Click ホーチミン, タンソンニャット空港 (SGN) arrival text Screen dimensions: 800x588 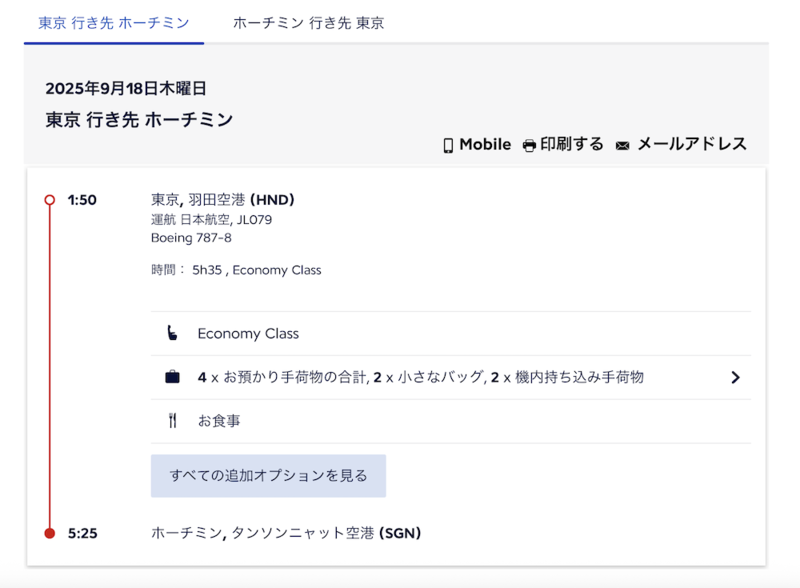pyautogui.click(x=286, y=533)
